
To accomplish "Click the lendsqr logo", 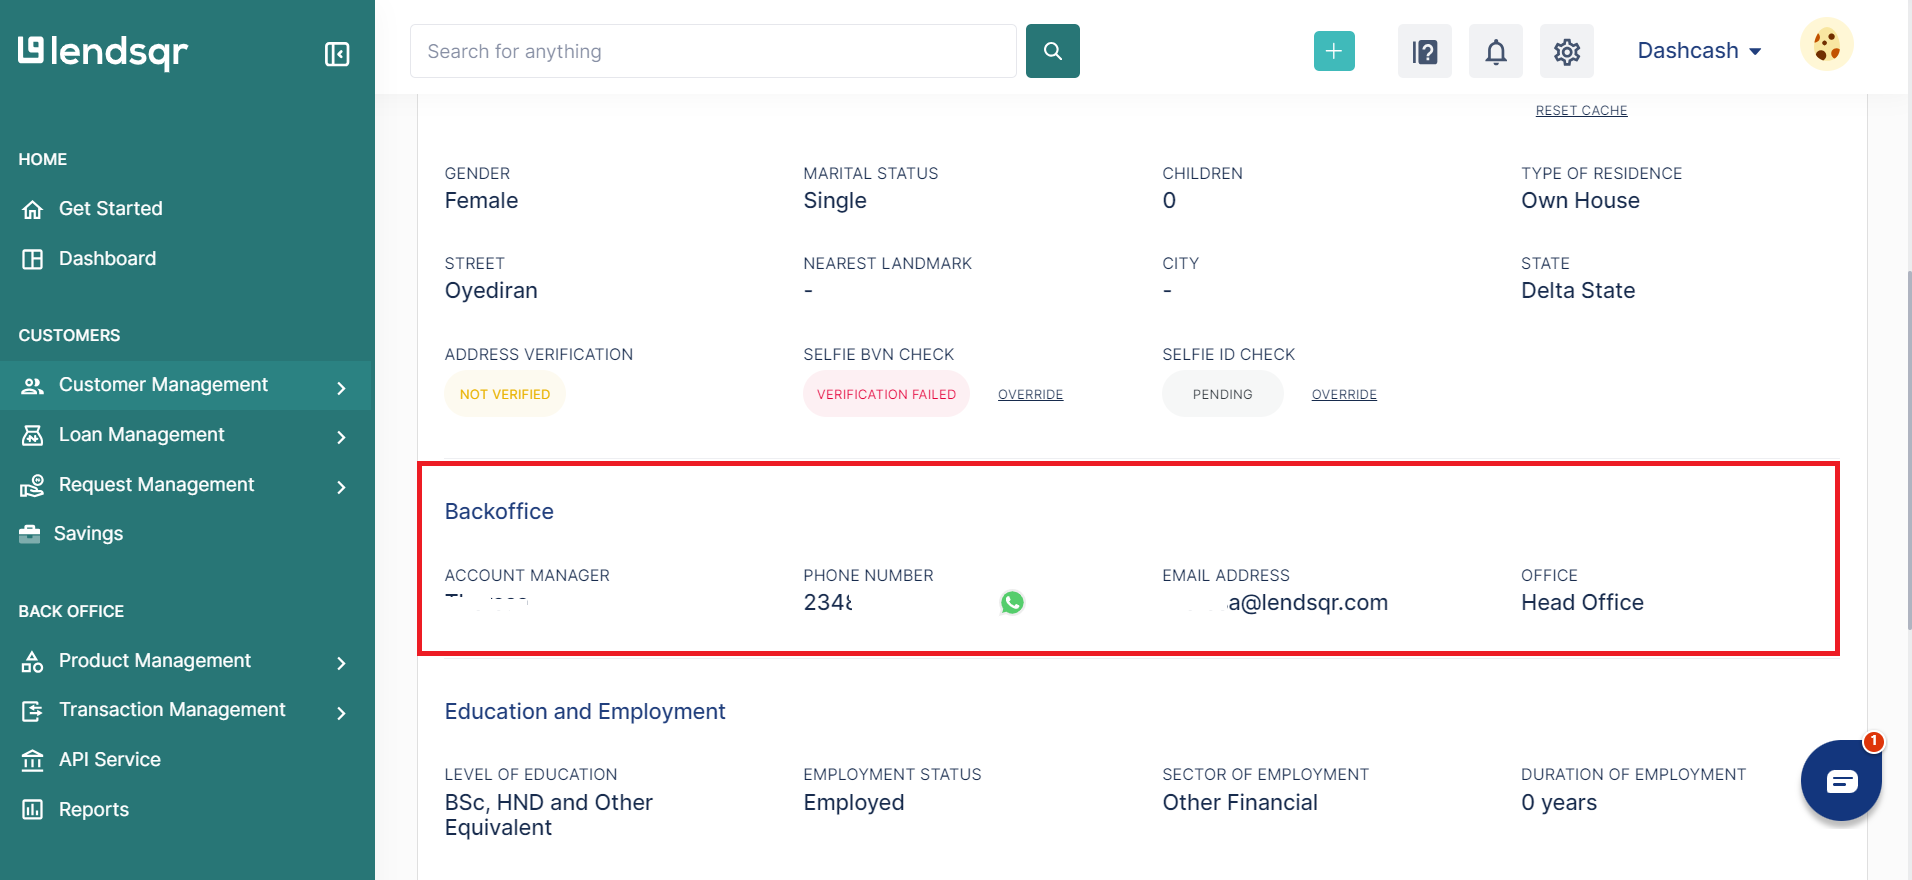I will 103,52.
